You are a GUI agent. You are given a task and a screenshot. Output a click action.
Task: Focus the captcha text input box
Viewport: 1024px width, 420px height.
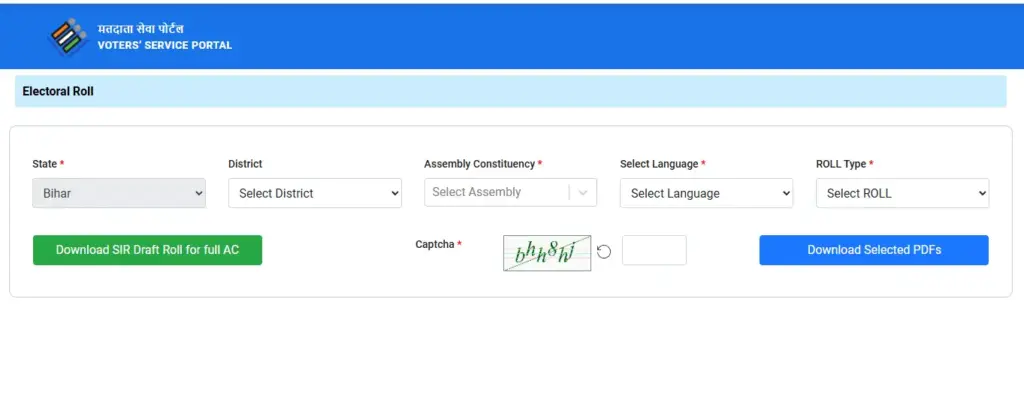[x=654, y=250]
